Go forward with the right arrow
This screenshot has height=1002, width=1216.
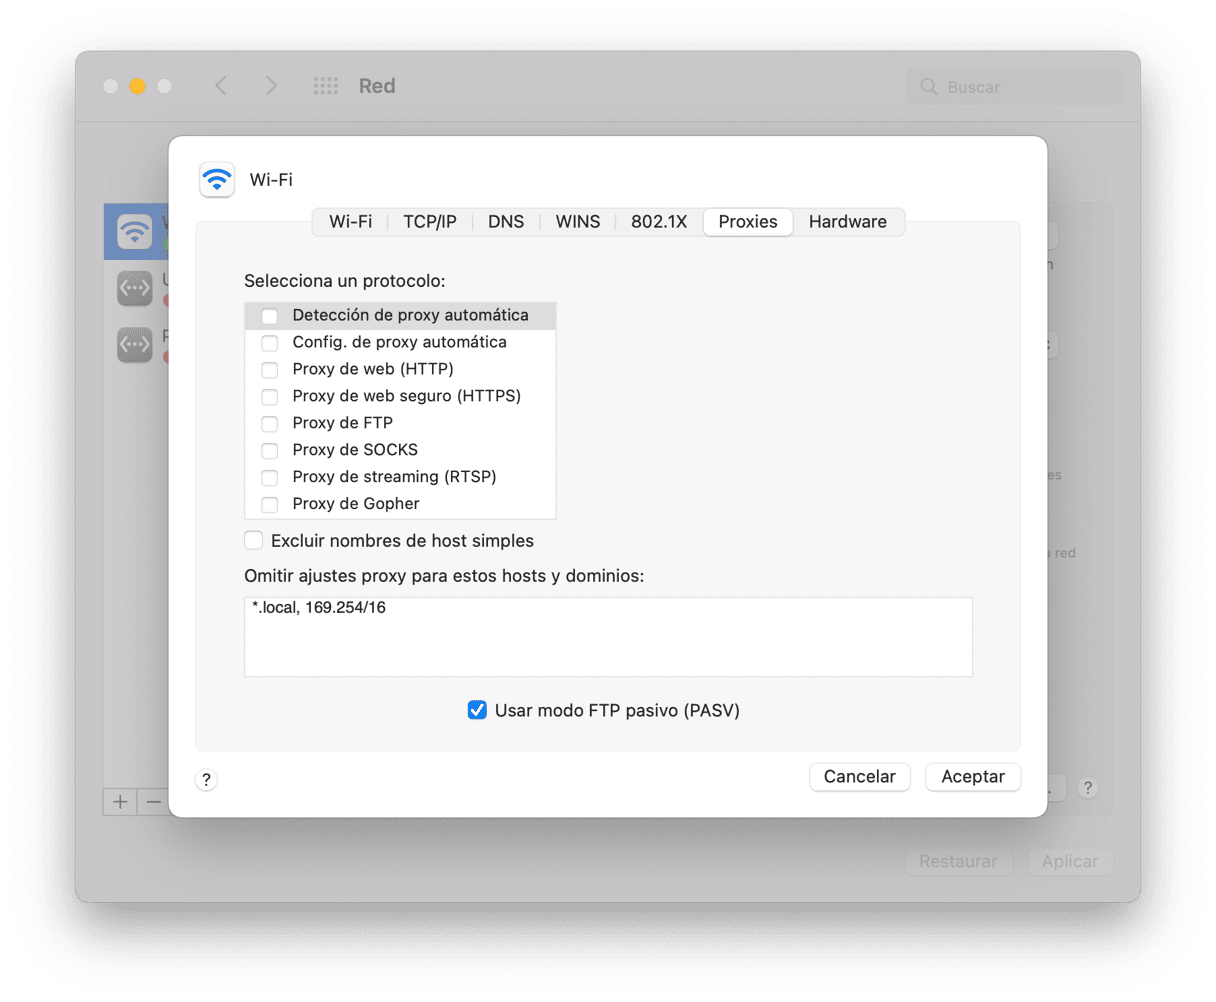click(271, 86)
